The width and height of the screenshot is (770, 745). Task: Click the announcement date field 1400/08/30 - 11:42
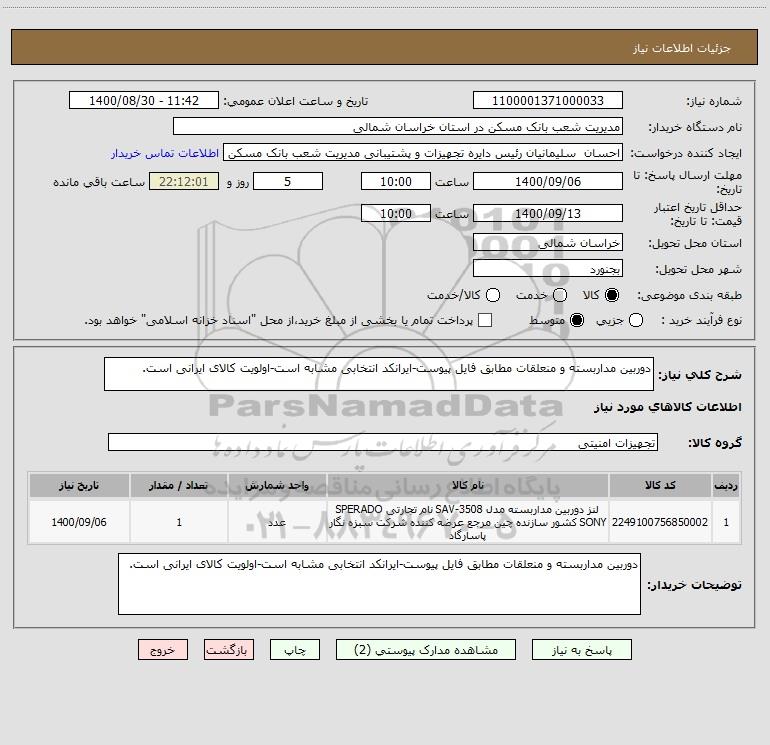pos(144,101)
